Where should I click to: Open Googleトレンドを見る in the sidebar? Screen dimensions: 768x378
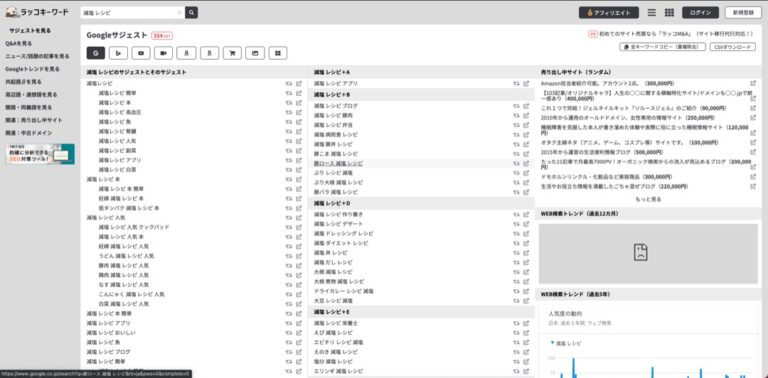click(x=32, y=69)
